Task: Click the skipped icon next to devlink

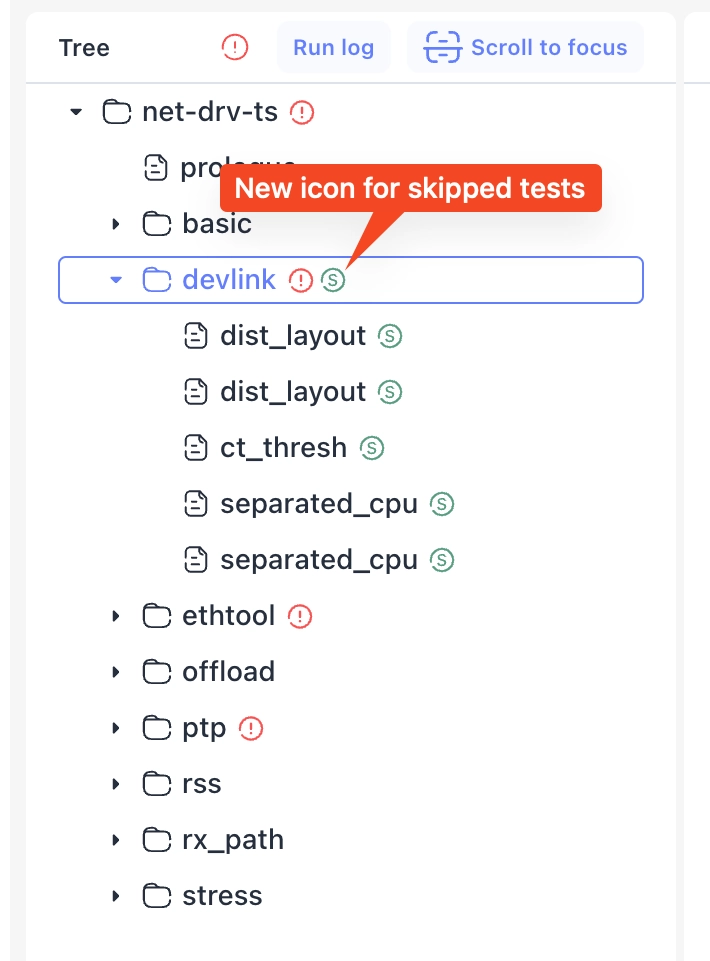Action: pos(331,281)
